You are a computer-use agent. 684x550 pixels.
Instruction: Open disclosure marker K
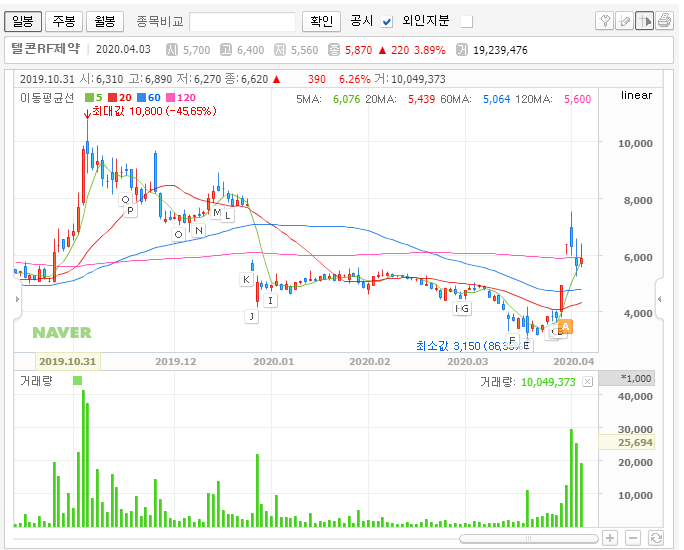coord(246,280)
